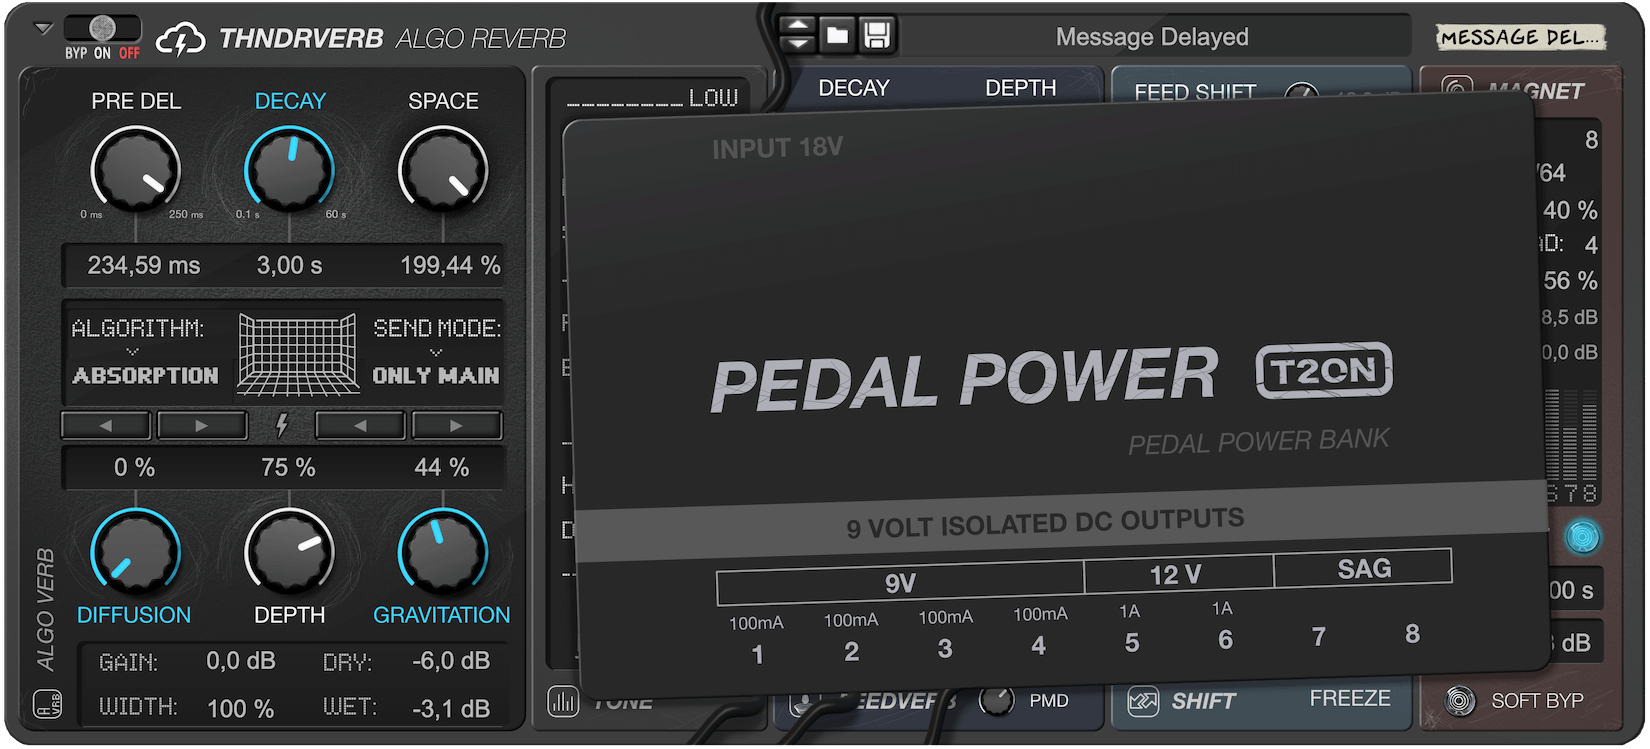The image size is (1650, 749).
Task: Click the 56 % value in Magnet panel
Action: point(1570,280)
